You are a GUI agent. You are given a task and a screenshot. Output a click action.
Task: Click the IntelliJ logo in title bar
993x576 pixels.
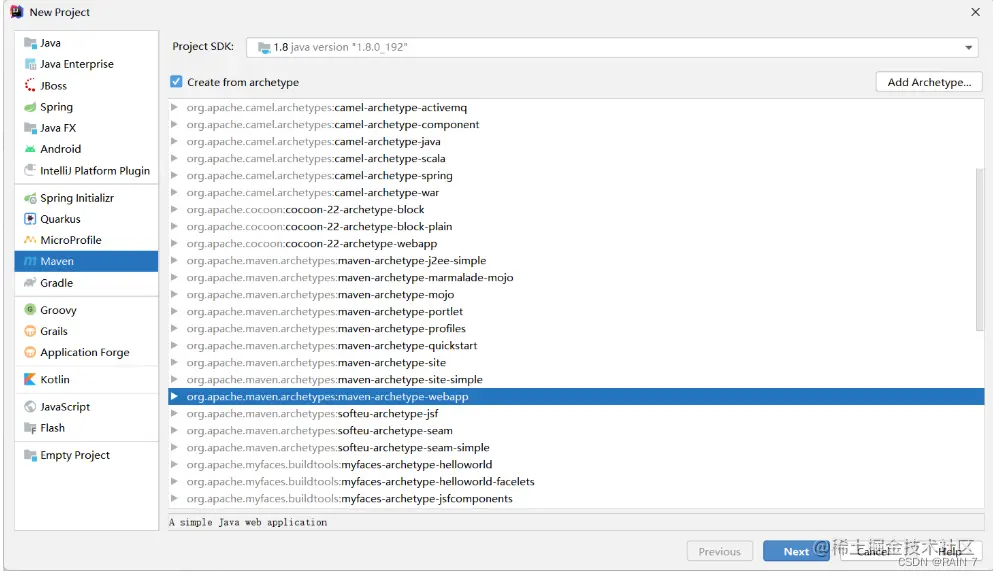click(16, 11)
